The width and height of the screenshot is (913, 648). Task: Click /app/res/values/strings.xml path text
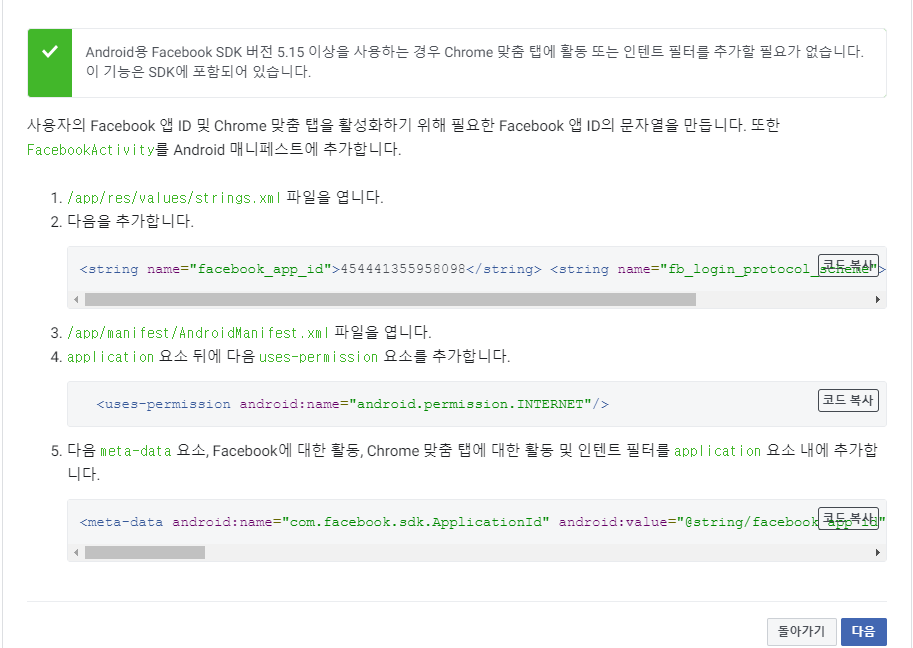click(174, 198)
